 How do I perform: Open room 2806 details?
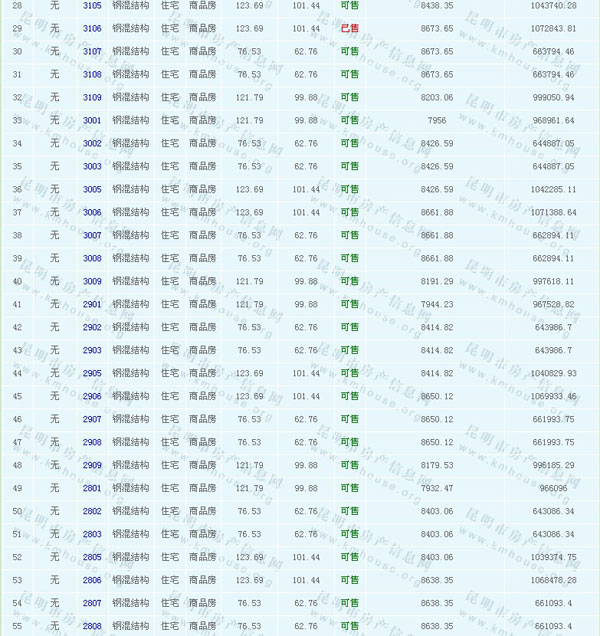(x=92, y=580)
